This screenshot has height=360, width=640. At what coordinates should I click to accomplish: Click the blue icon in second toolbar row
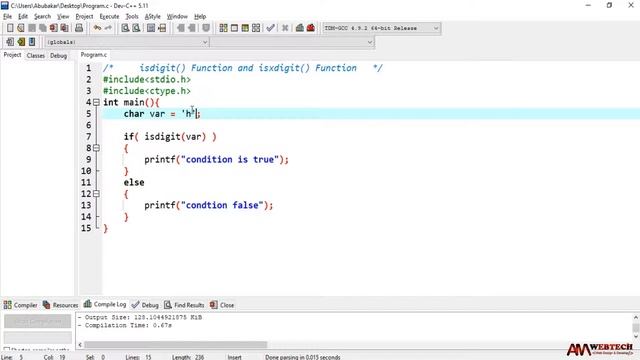[x=32, y=42]
